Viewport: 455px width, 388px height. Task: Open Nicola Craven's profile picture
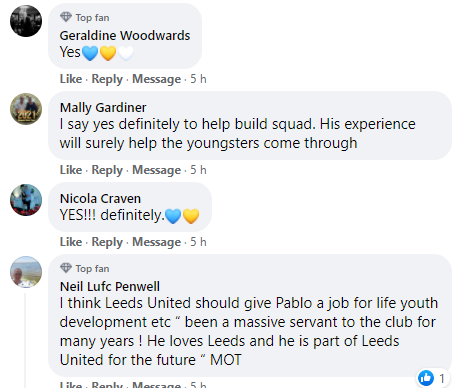coord(26,200)
